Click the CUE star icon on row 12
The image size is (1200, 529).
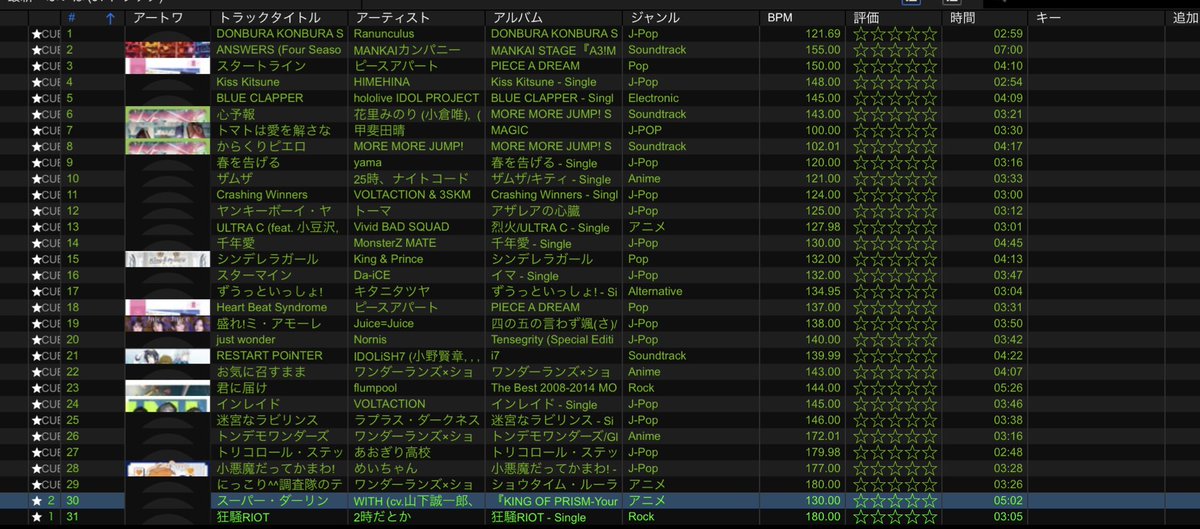(37, 211)
